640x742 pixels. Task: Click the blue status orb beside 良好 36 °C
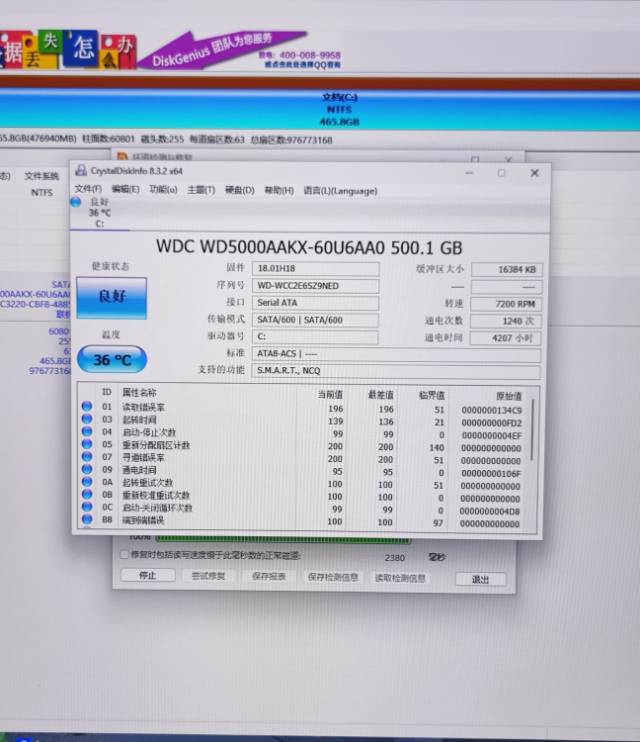[75, 202]
